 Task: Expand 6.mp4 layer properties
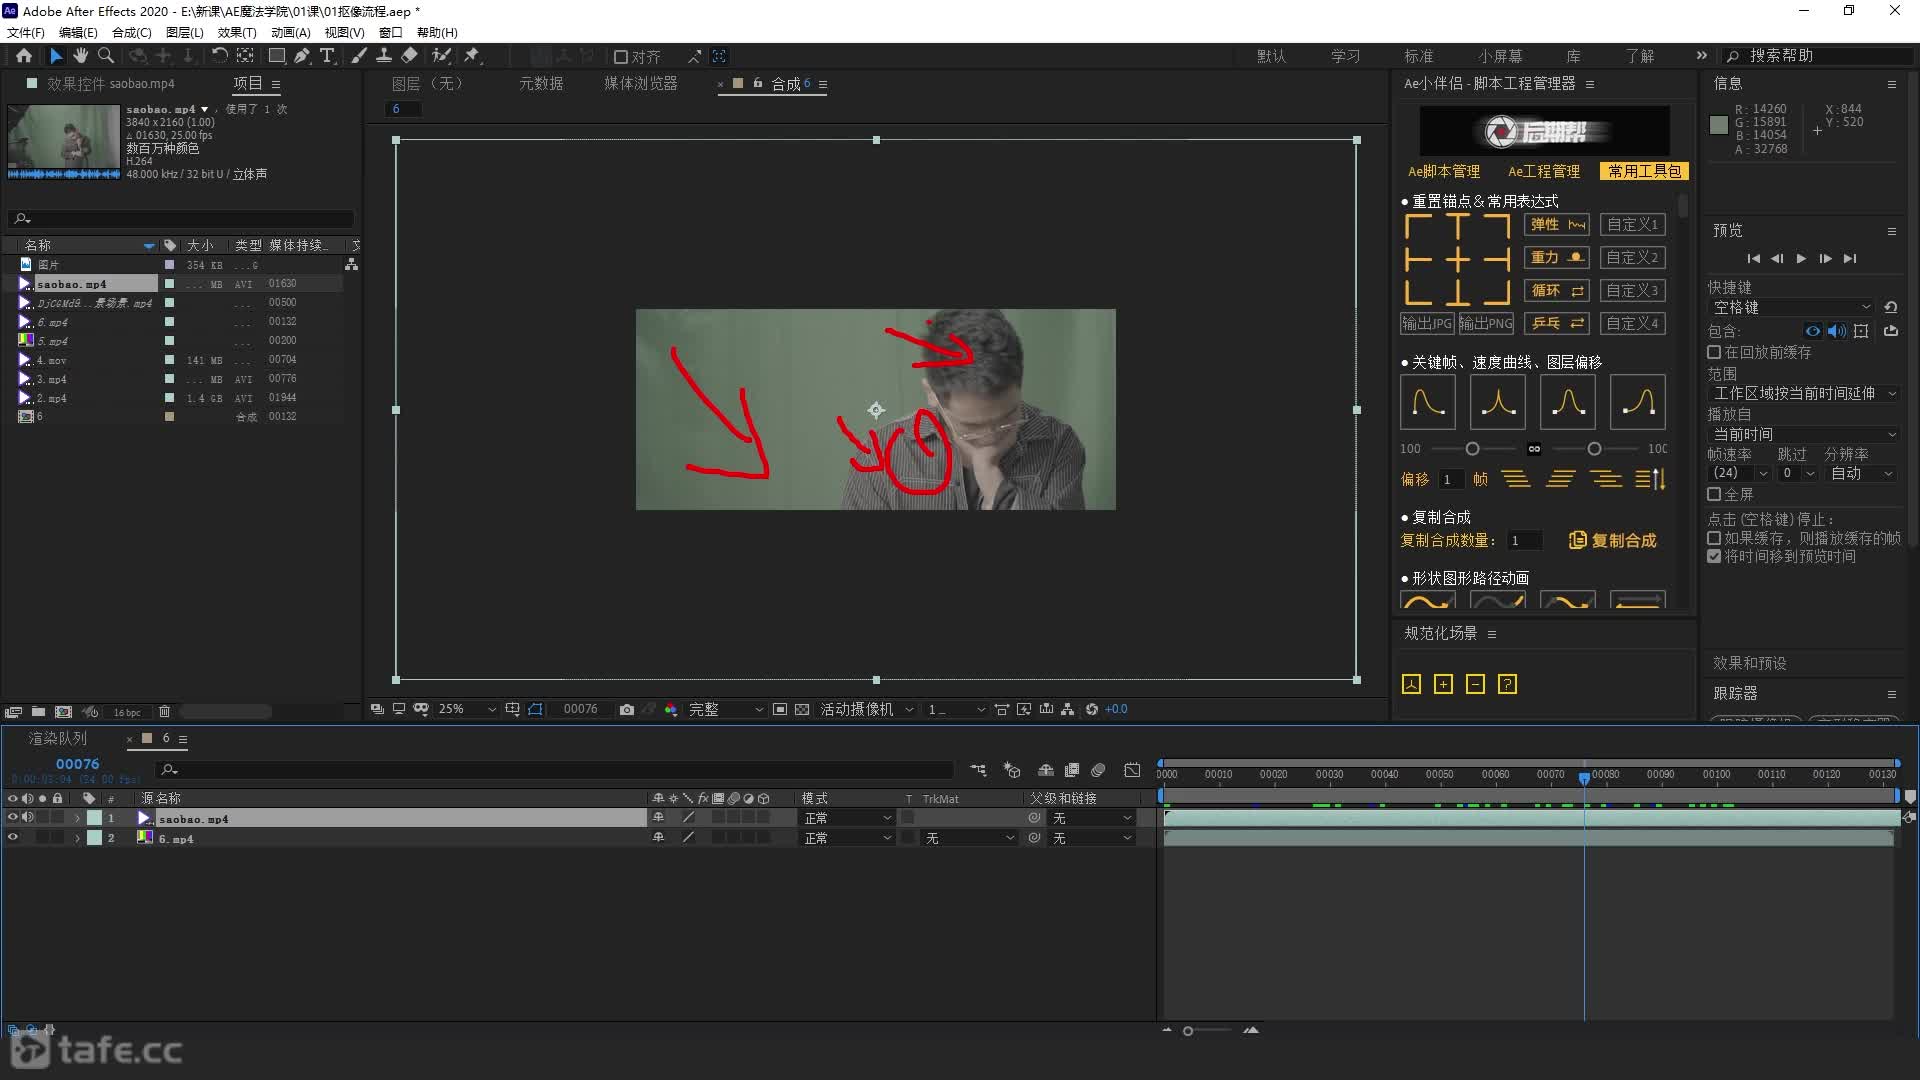(x=77, y=838)
